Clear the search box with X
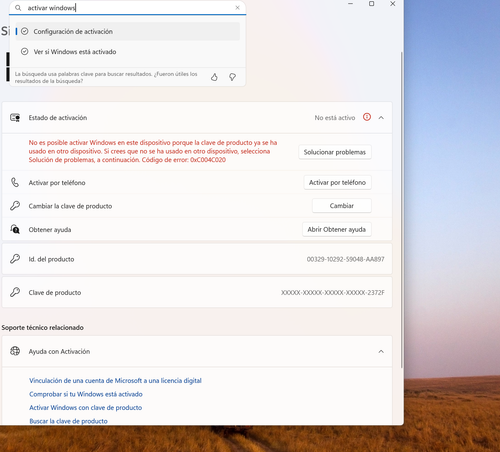 (x=237, y=8)
